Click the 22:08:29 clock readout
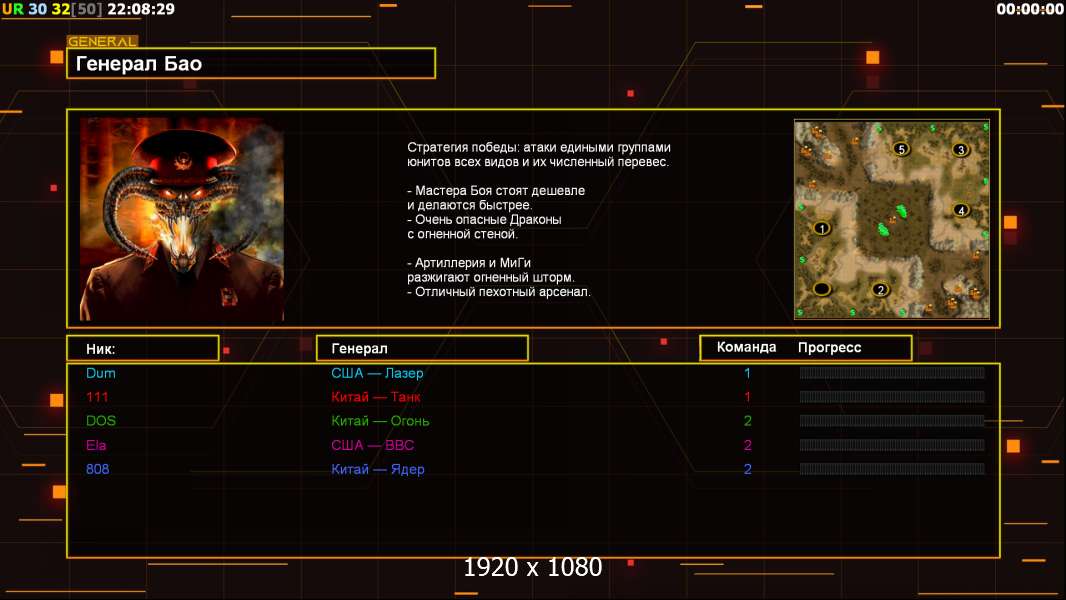Viewport: 1066px width, 600px height. point(141,9)
